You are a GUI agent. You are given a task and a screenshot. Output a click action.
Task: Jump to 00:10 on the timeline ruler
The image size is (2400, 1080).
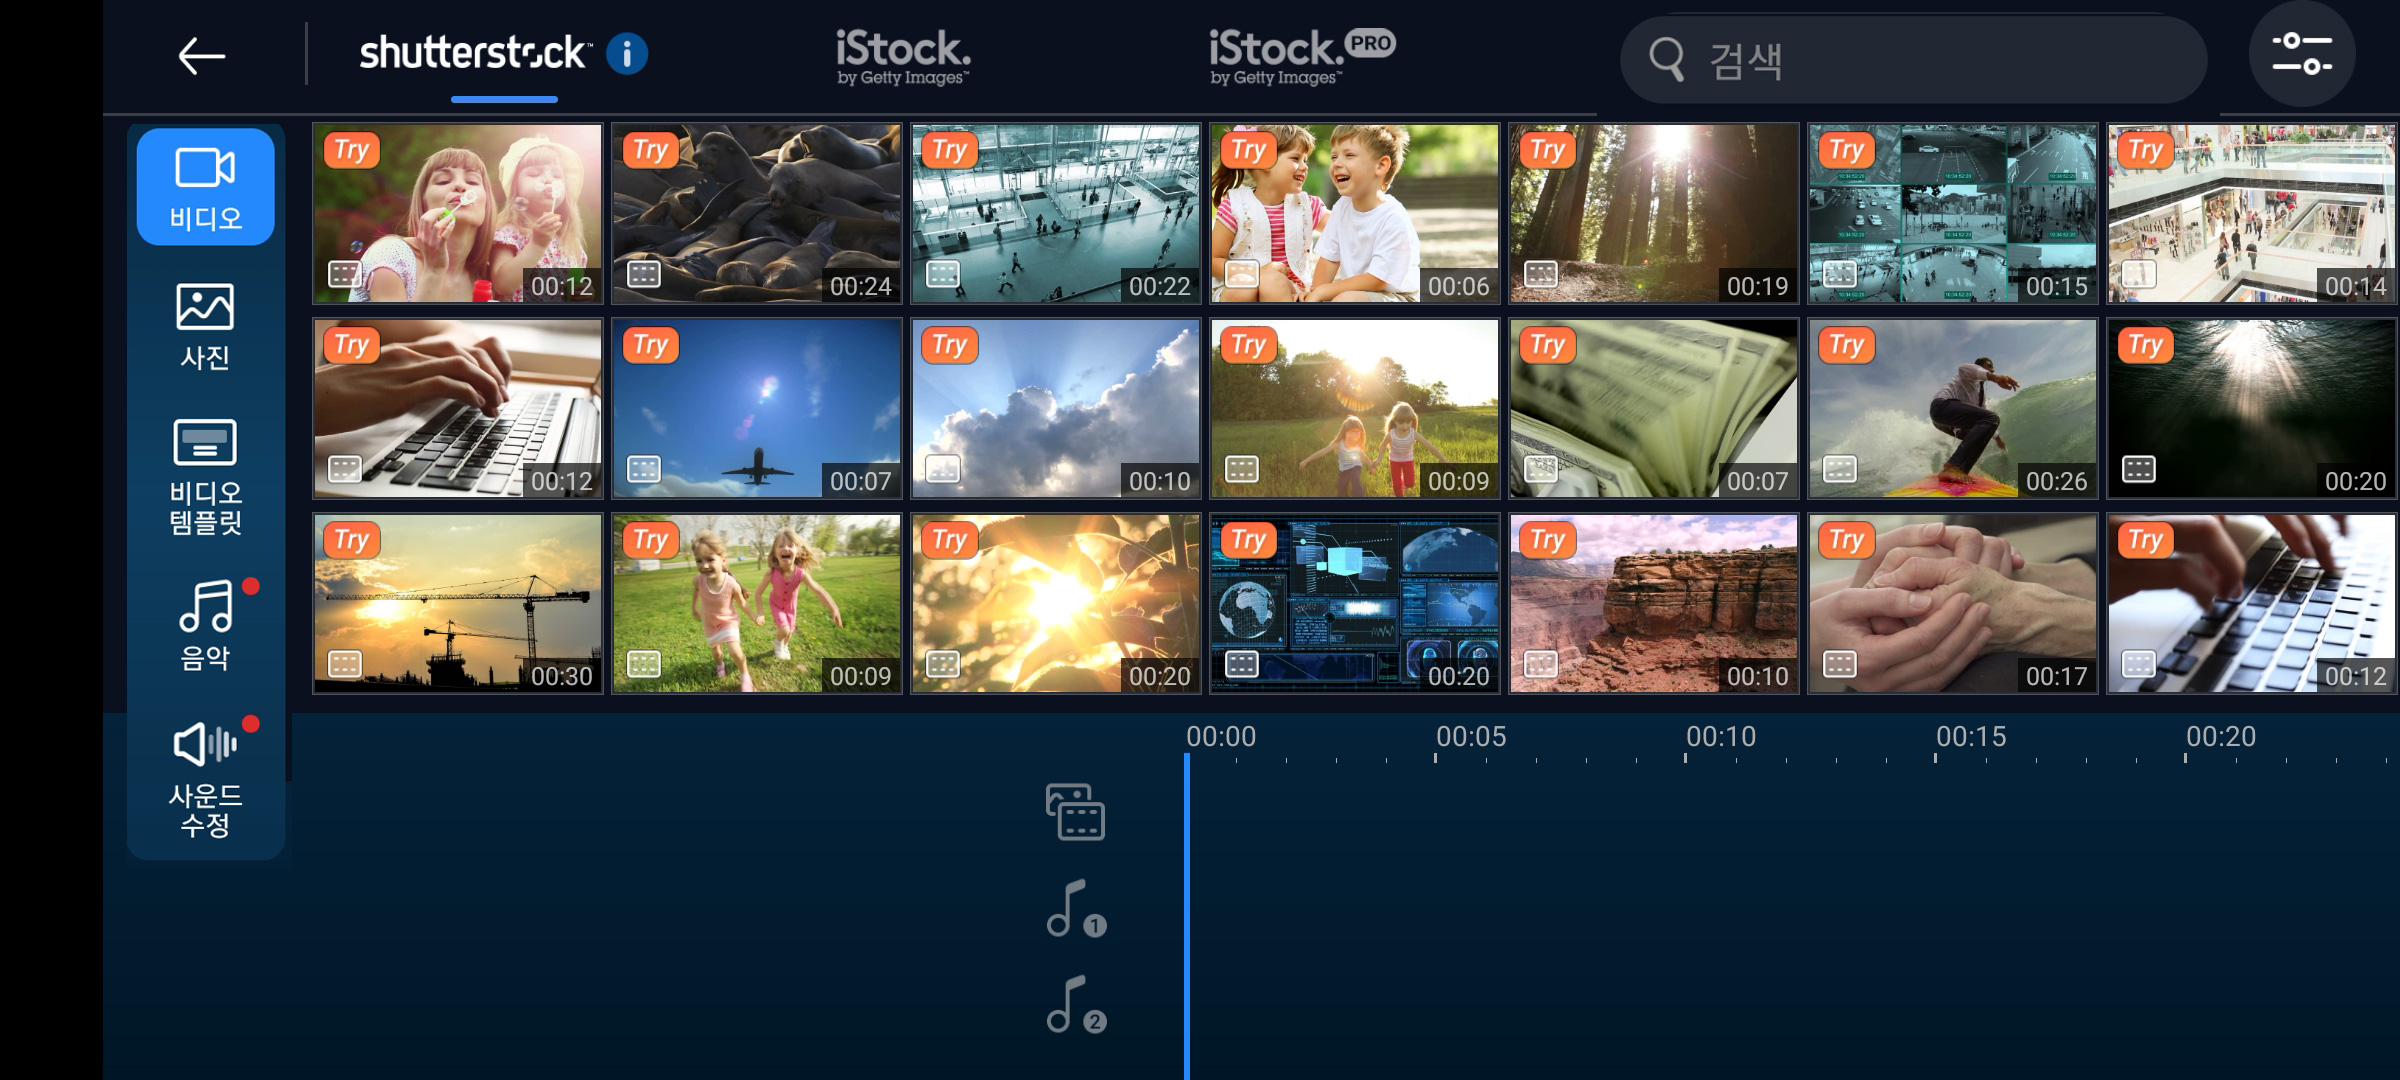point(1720,737)
